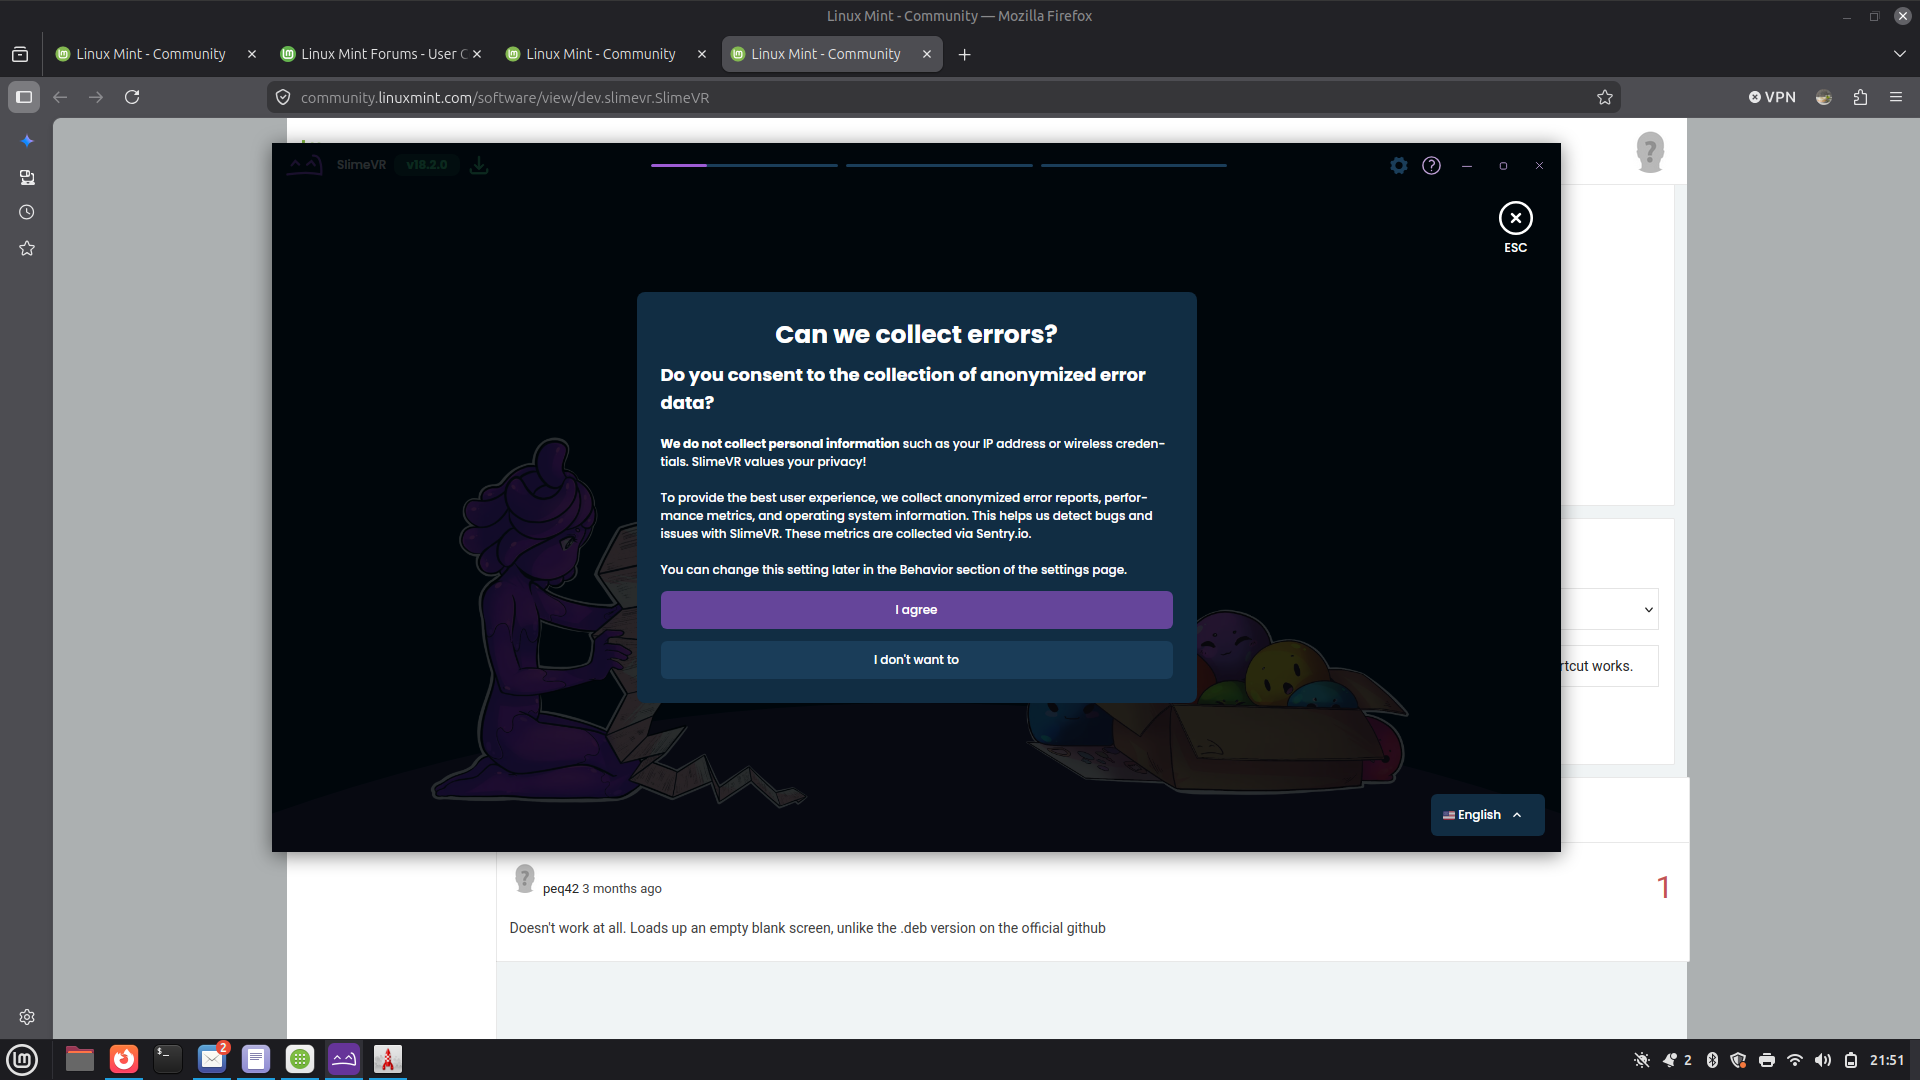Open the Firefox VPN panel

[1772, 97]
